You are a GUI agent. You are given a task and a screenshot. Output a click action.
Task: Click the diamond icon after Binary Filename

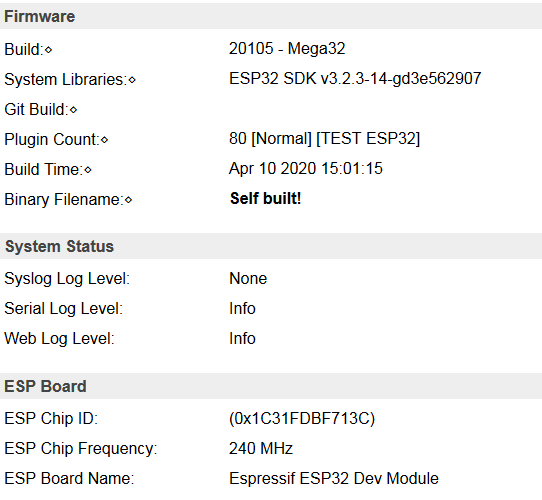(x=128, y=200)
